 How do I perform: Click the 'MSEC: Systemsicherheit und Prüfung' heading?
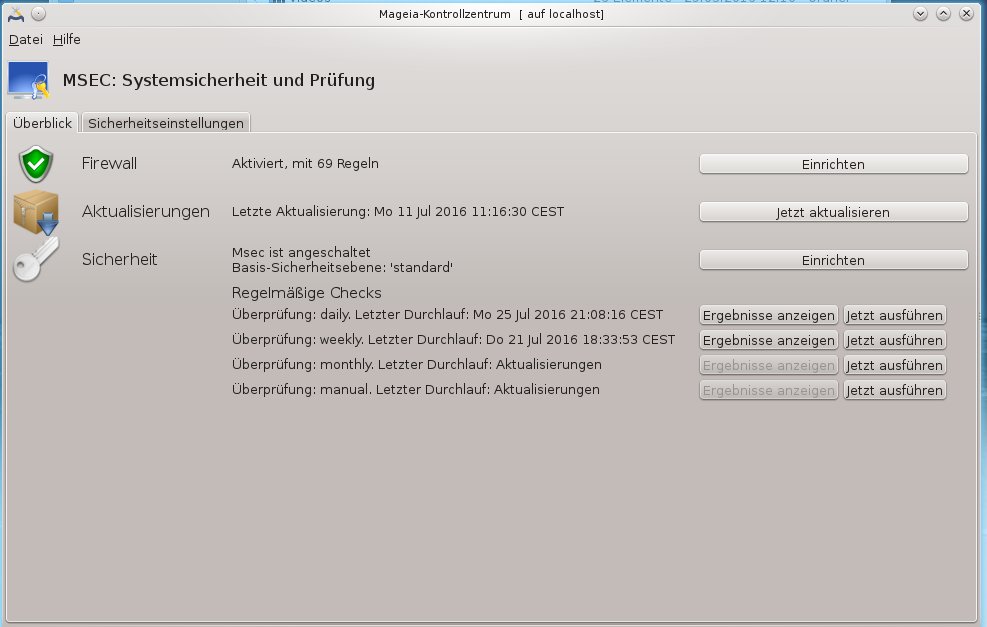218,81
